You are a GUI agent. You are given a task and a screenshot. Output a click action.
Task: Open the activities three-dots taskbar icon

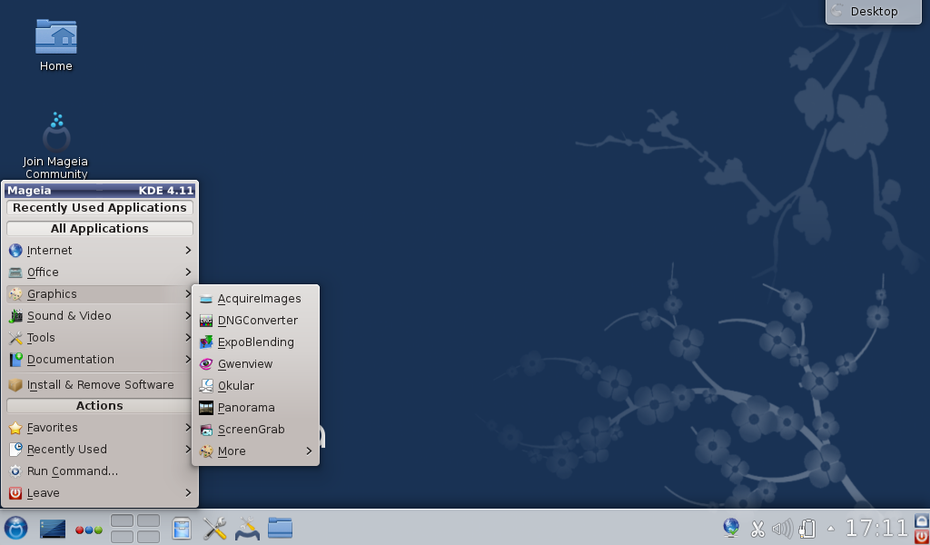click(89, 529)
